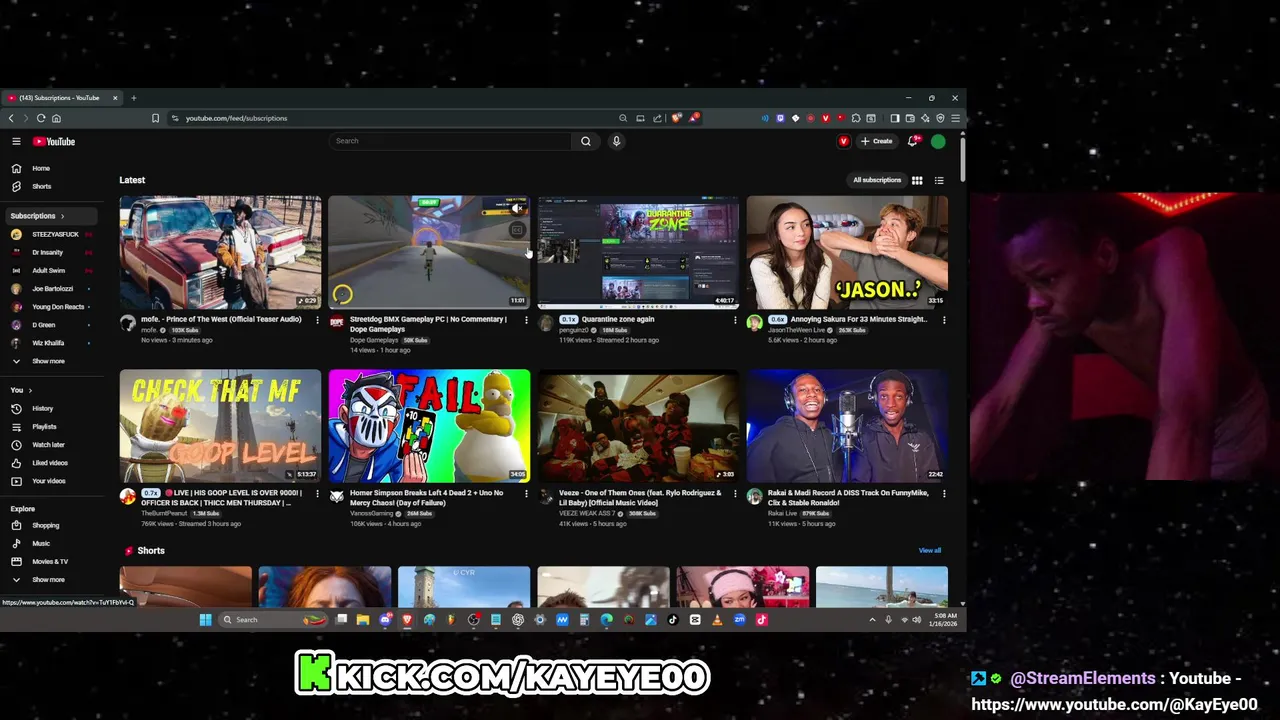Open options for Rakai & Madi video
Viewport: 1280px width, 720px height.
click(x=944, y=494)
